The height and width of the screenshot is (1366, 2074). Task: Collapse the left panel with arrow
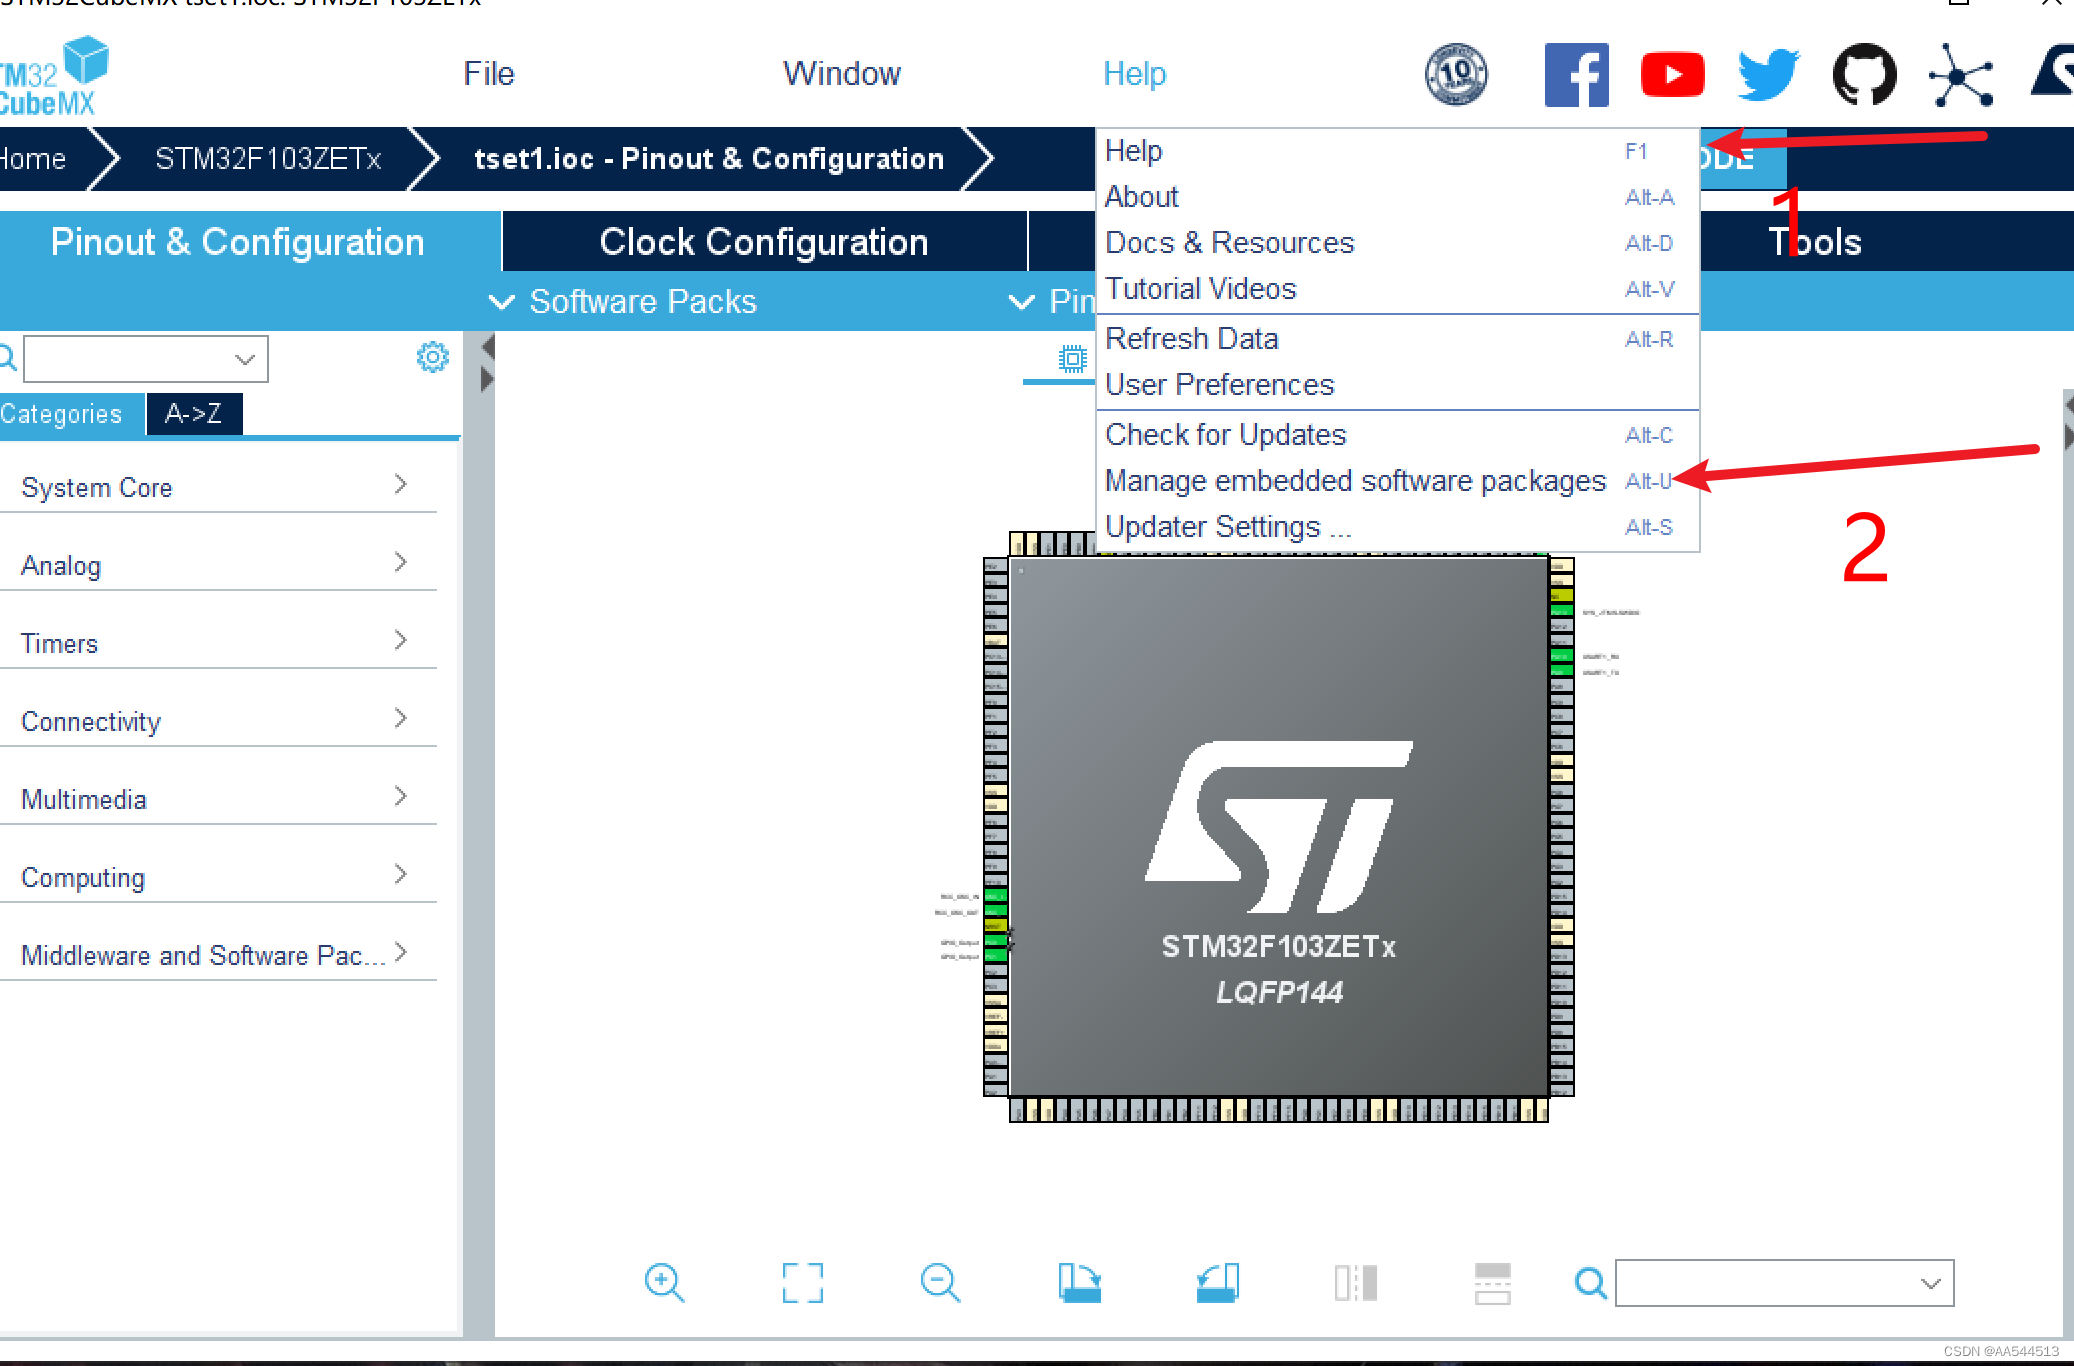488,347
